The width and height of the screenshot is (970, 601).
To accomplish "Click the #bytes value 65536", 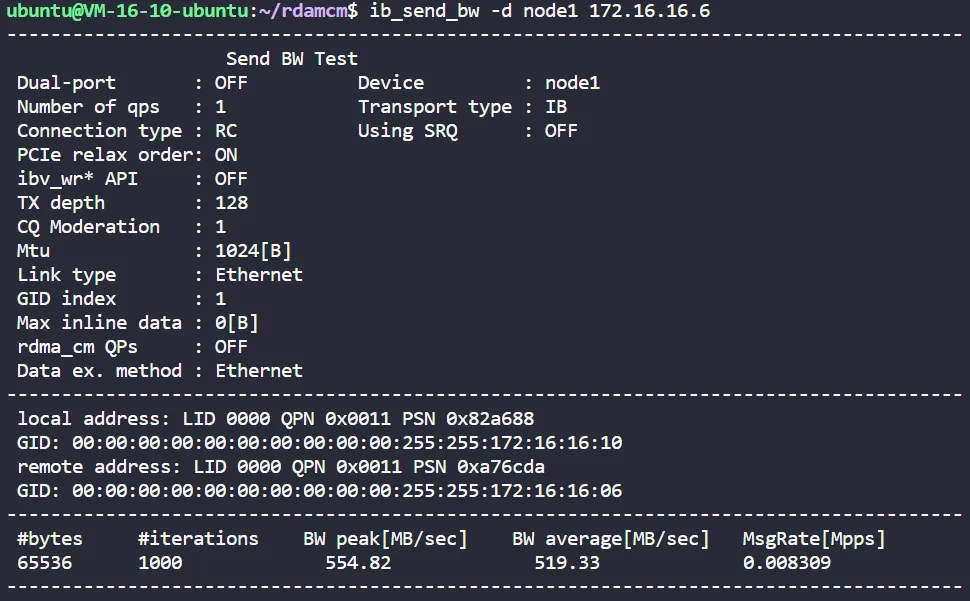I will pos(44,563).
